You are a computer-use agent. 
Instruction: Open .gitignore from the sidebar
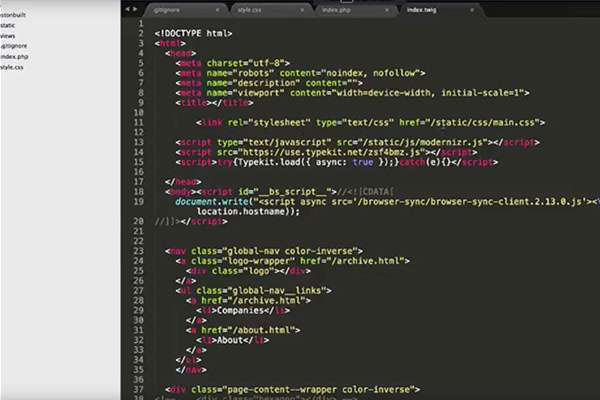pyautogui.click(x=13, y=46)
